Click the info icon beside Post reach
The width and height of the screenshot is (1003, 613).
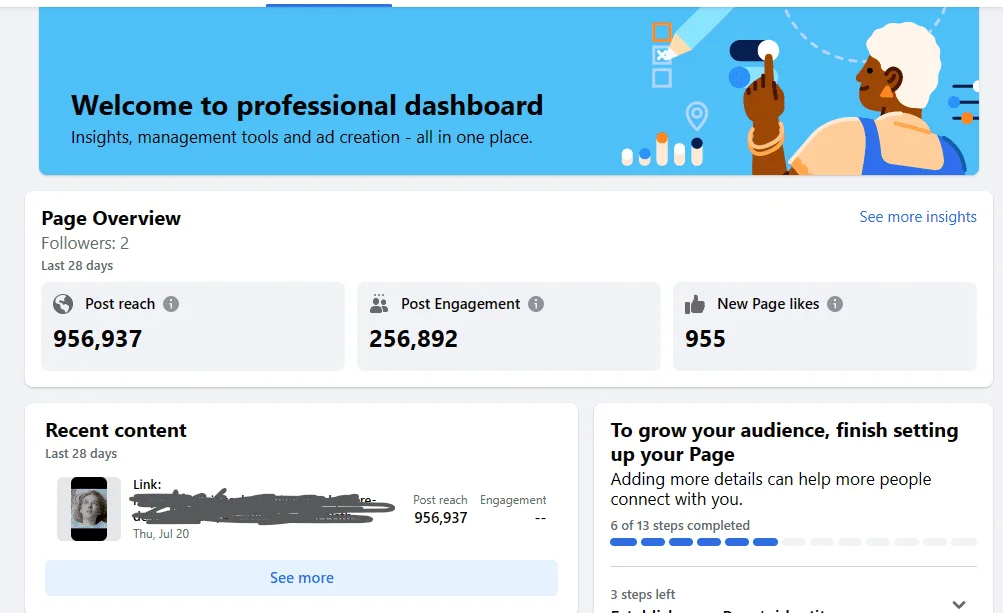pyautogui.click(x=171, y=304)
